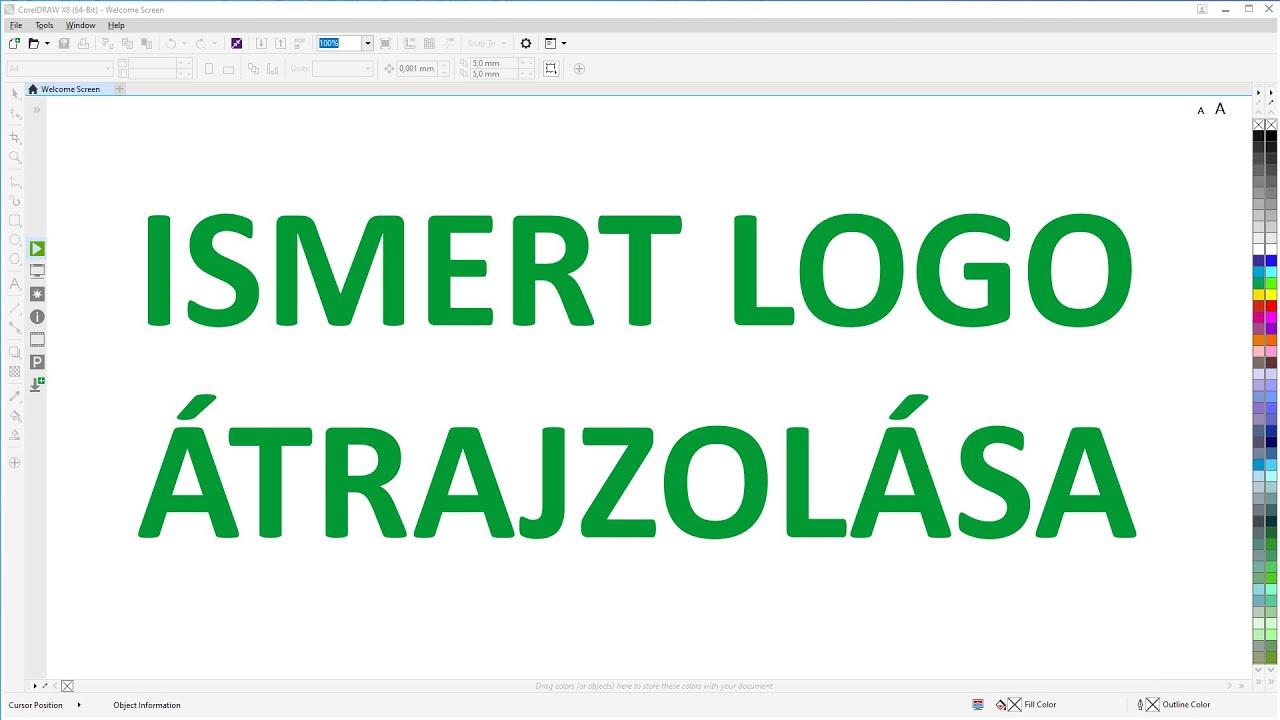The height and width of the screenshot is (720, 1280).
Task: Expand the Cursor Position arrow
Action: click(x=79, y=705)
